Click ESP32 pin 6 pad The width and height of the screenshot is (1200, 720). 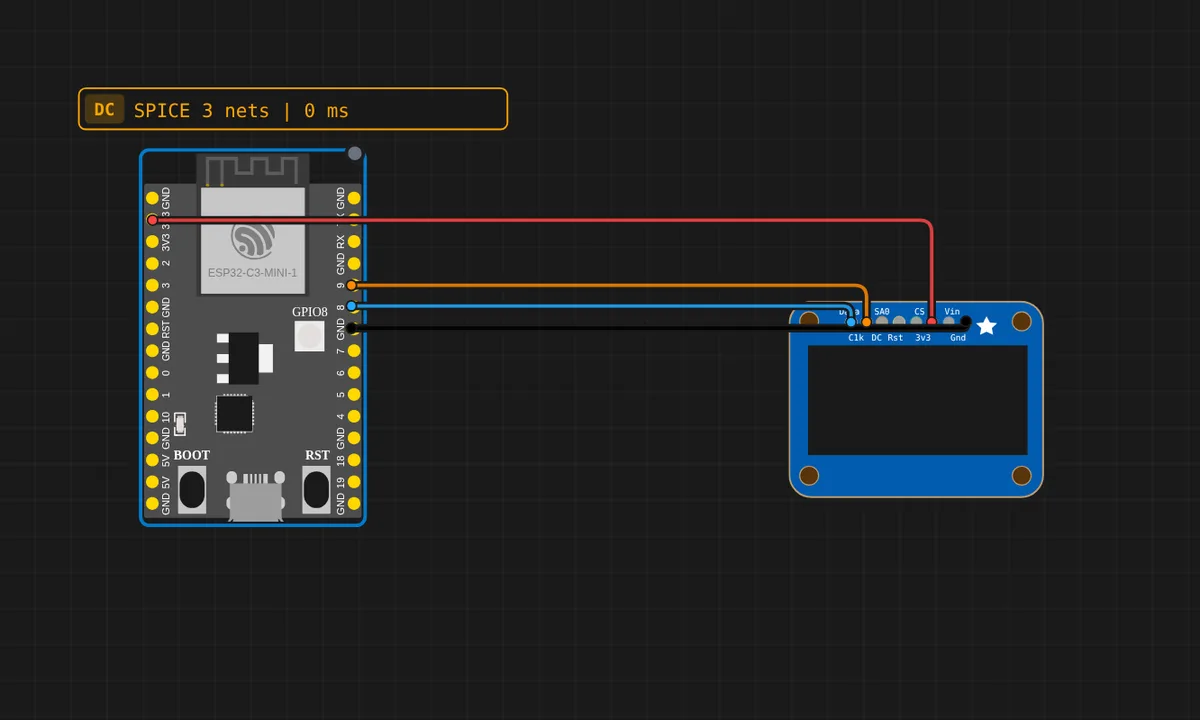(354, 372)
